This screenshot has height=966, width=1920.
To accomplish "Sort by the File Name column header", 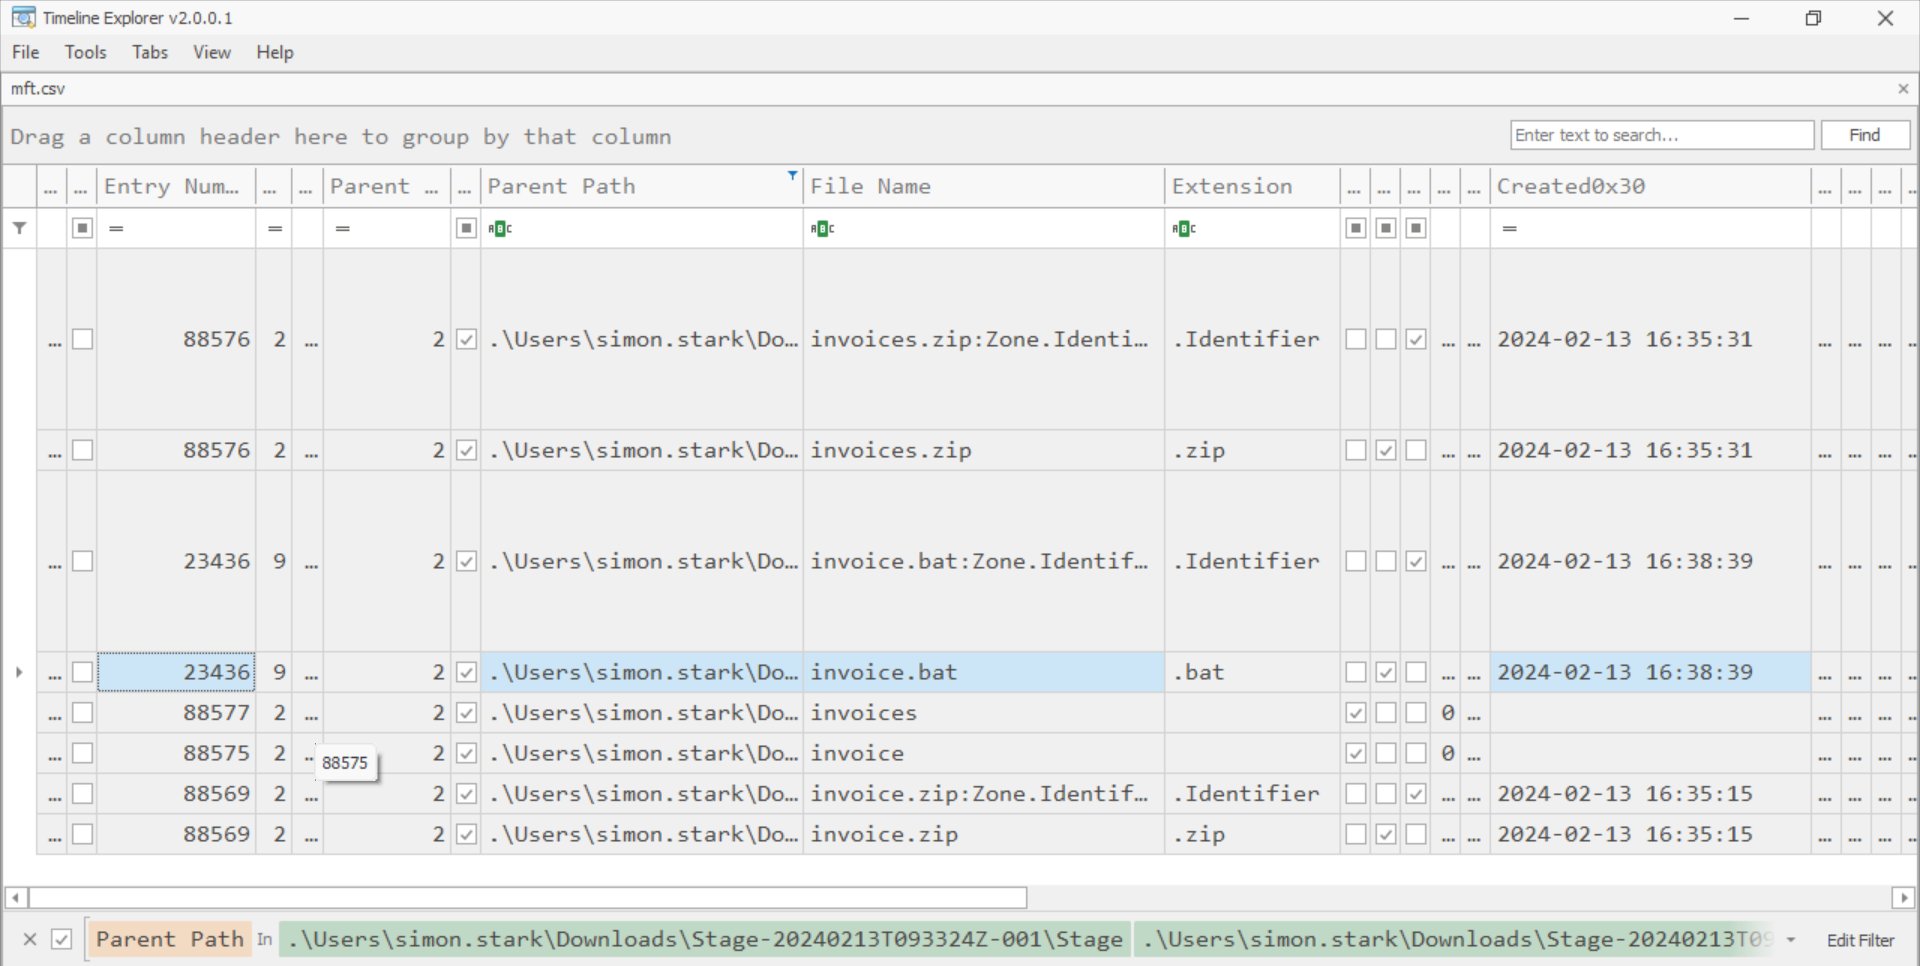I will 984,186.
